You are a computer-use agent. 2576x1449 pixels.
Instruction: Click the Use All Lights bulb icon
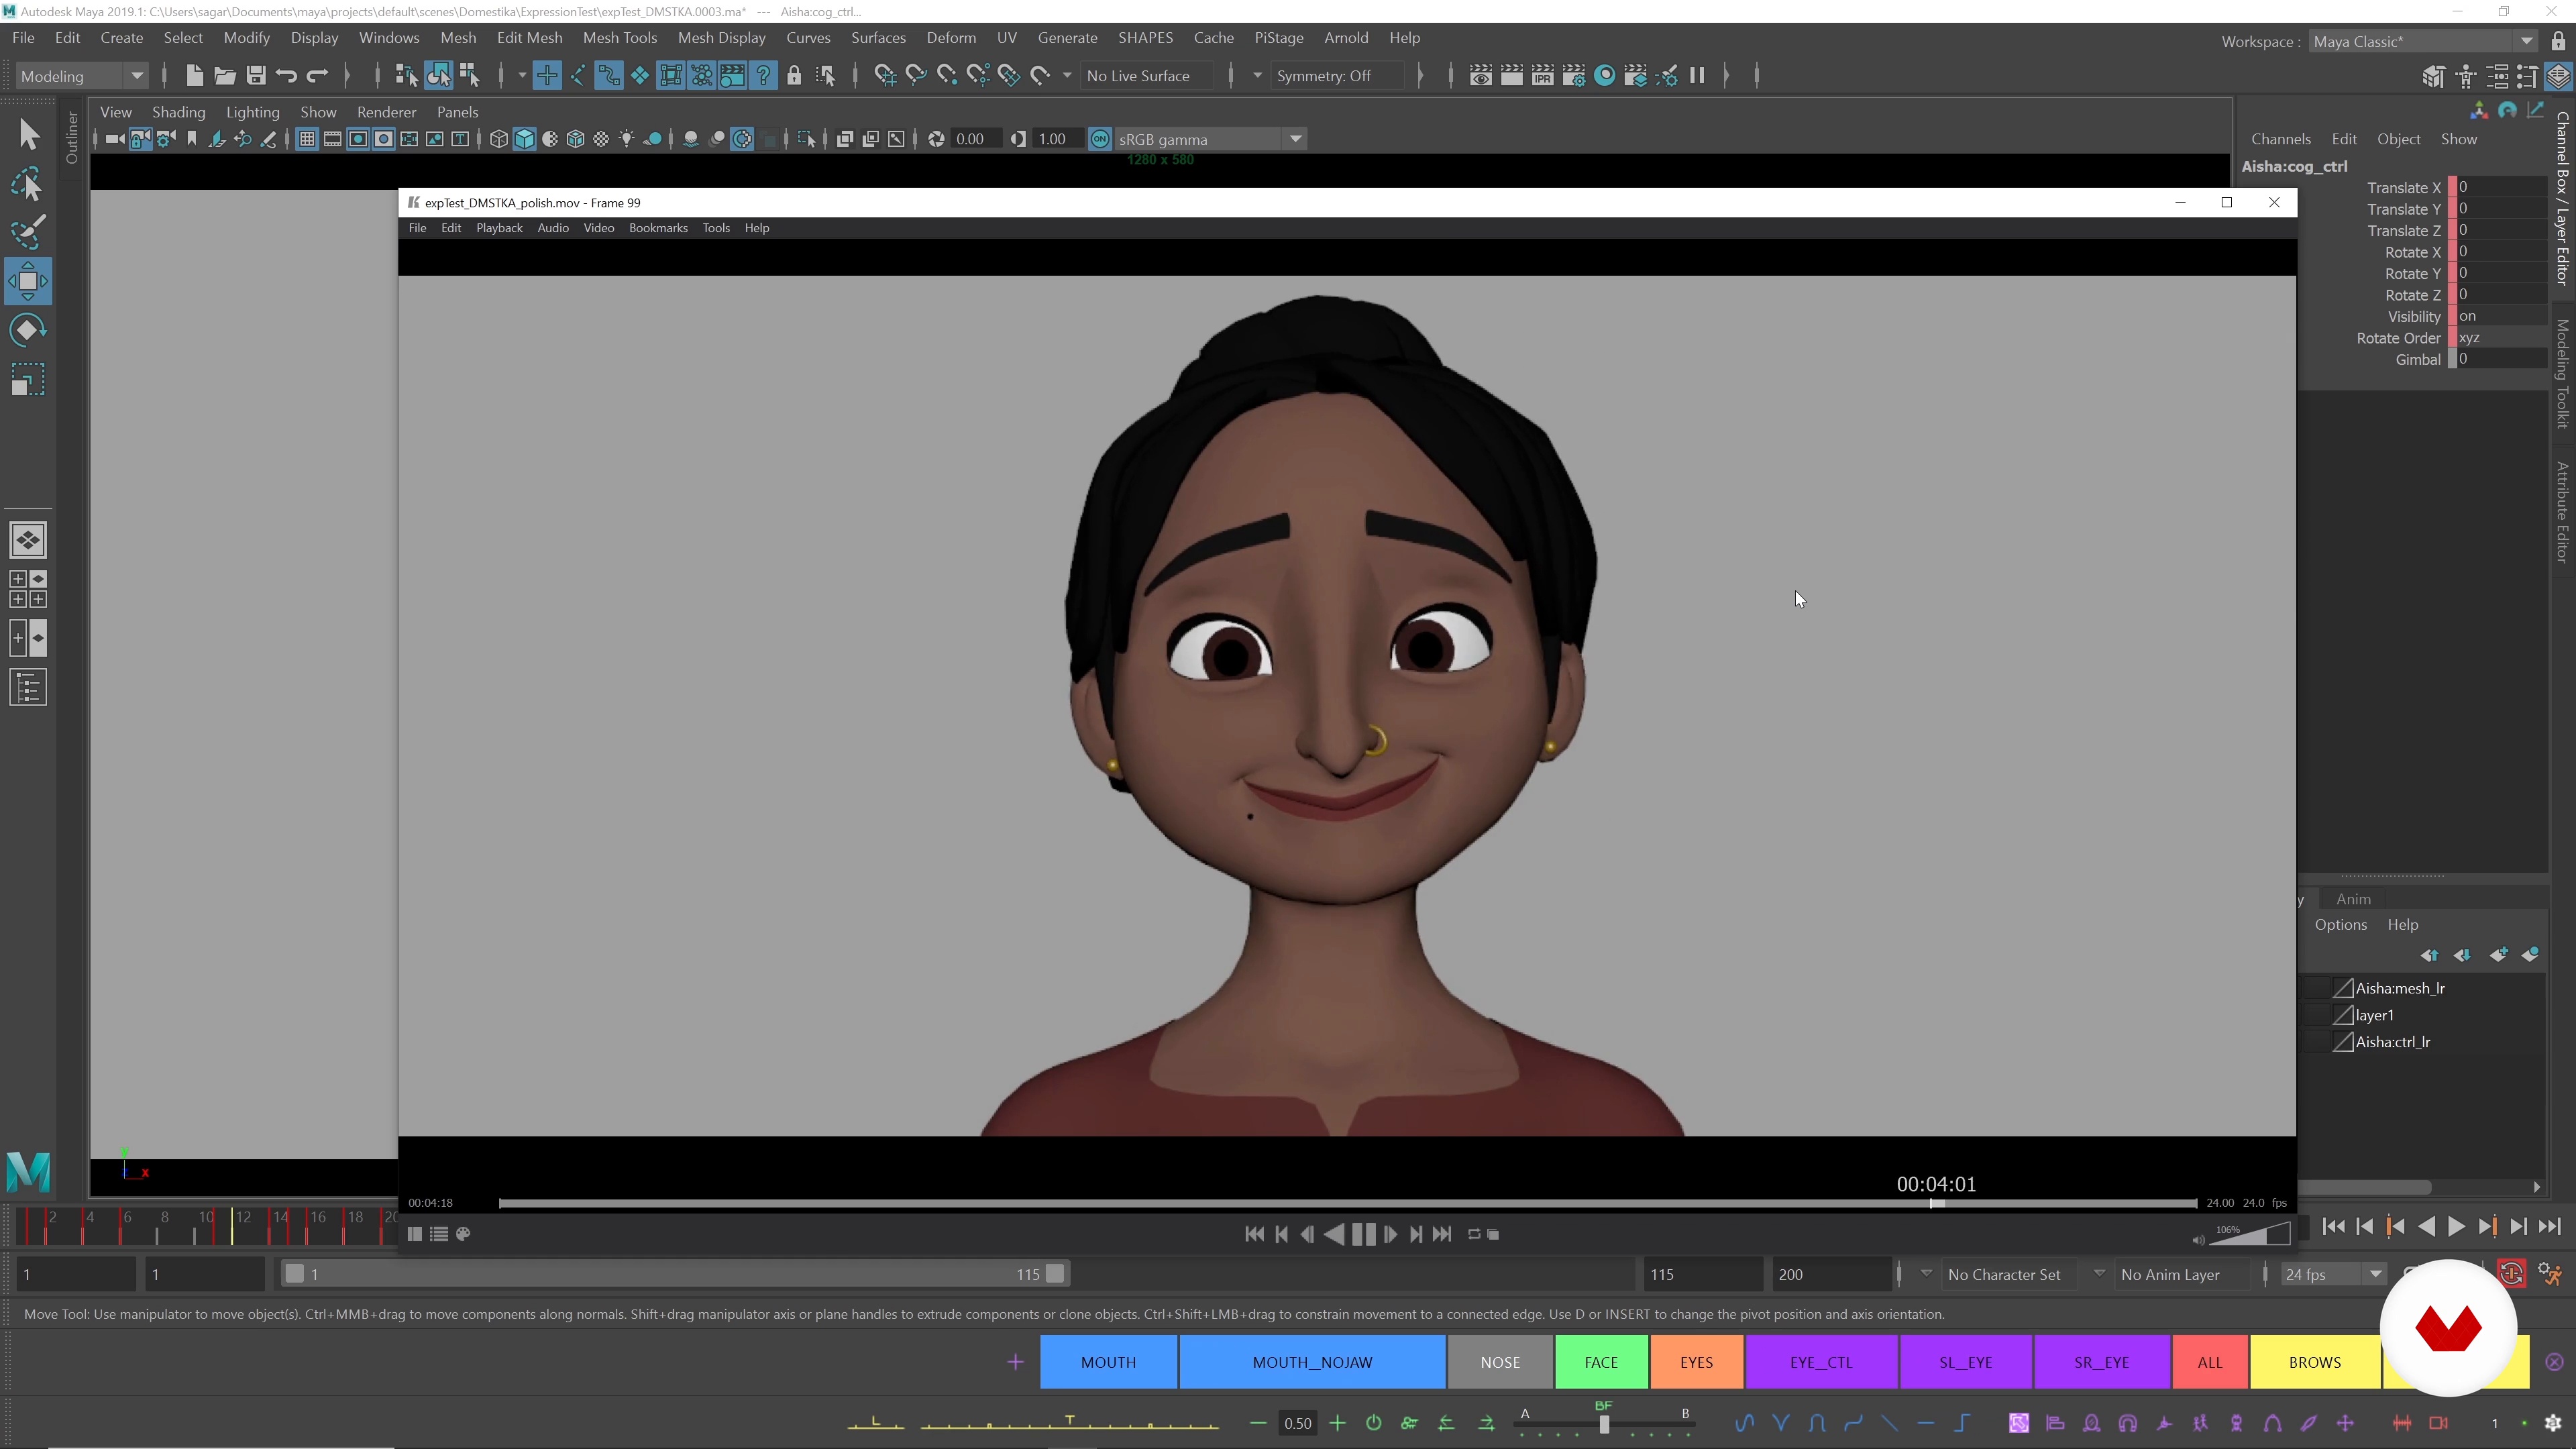pos(626,139)
